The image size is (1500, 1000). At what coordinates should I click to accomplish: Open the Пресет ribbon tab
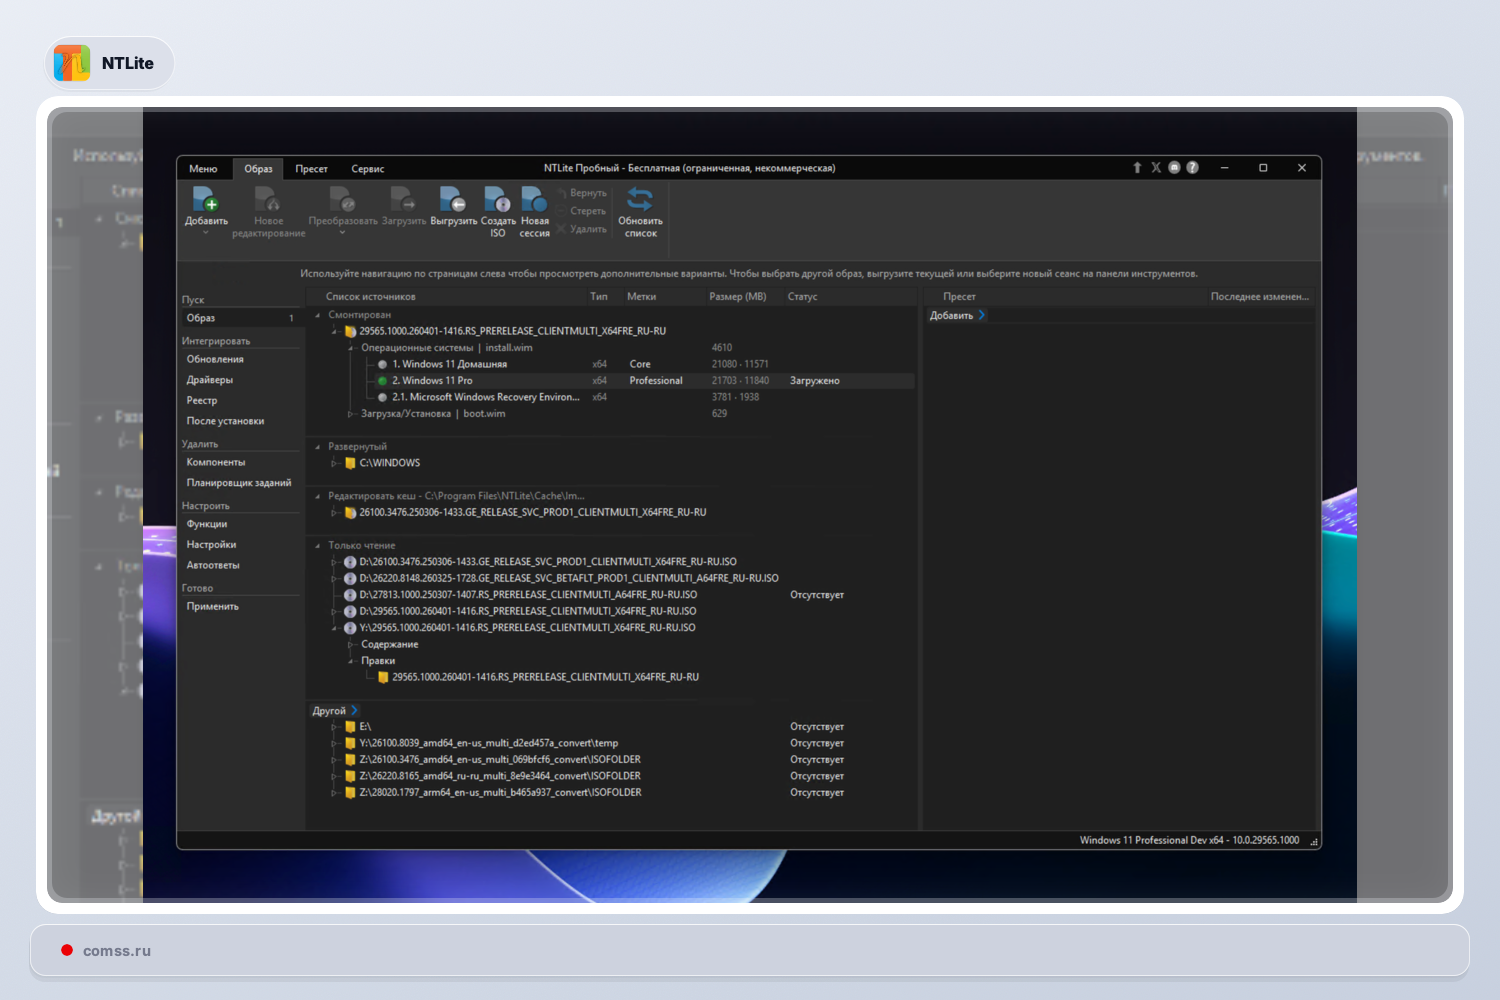pos(311,169)
